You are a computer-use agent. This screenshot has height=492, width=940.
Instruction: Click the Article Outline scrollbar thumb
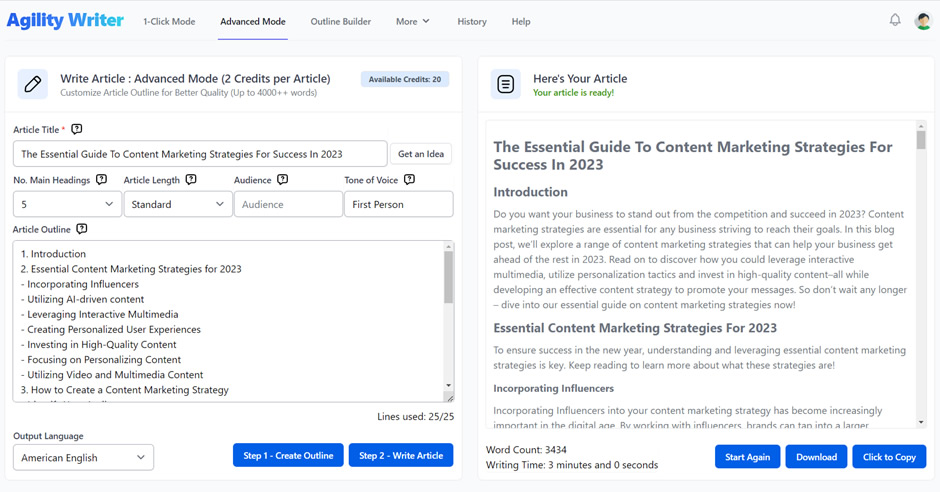click(448, 277)
